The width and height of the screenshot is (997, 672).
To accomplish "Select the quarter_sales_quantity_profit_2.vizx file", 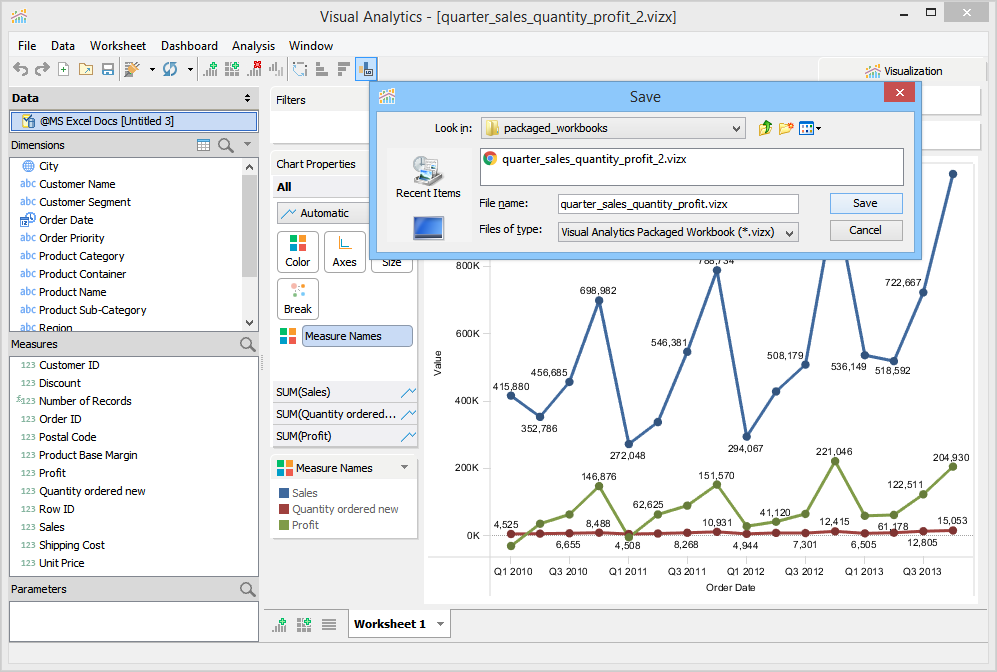I will (586, 159).
